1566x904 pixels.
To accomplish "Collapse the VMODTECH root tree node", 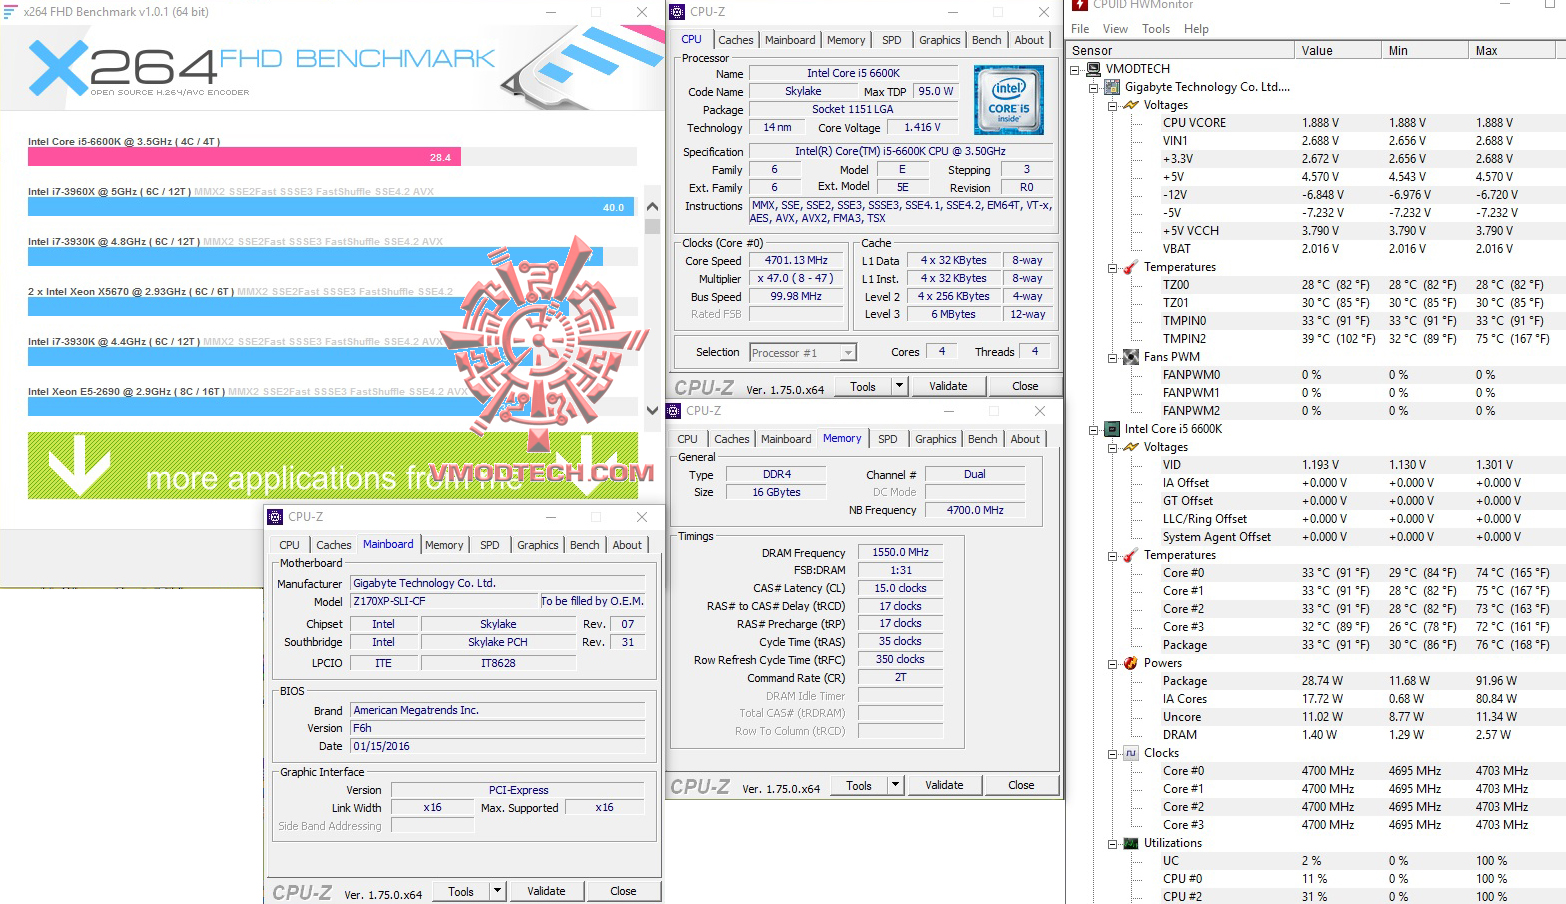I will (1075, 69).
